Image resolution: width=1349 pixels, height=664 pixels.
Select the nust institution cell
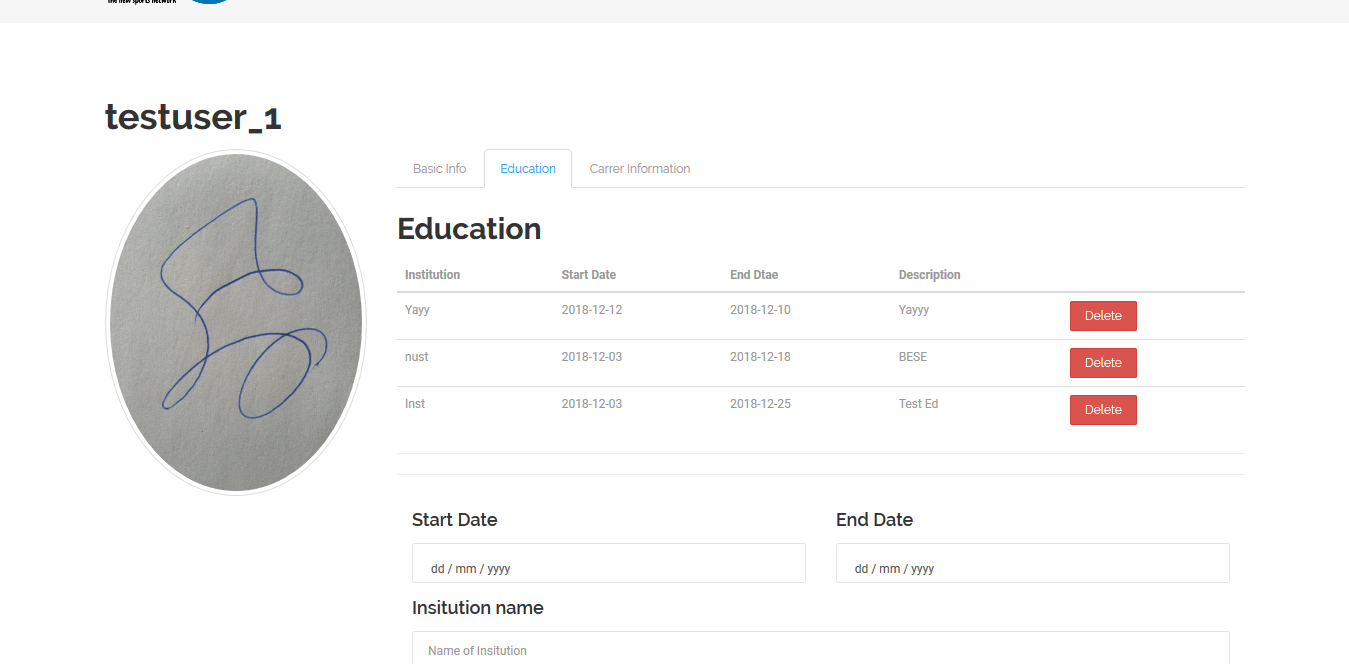417,357
